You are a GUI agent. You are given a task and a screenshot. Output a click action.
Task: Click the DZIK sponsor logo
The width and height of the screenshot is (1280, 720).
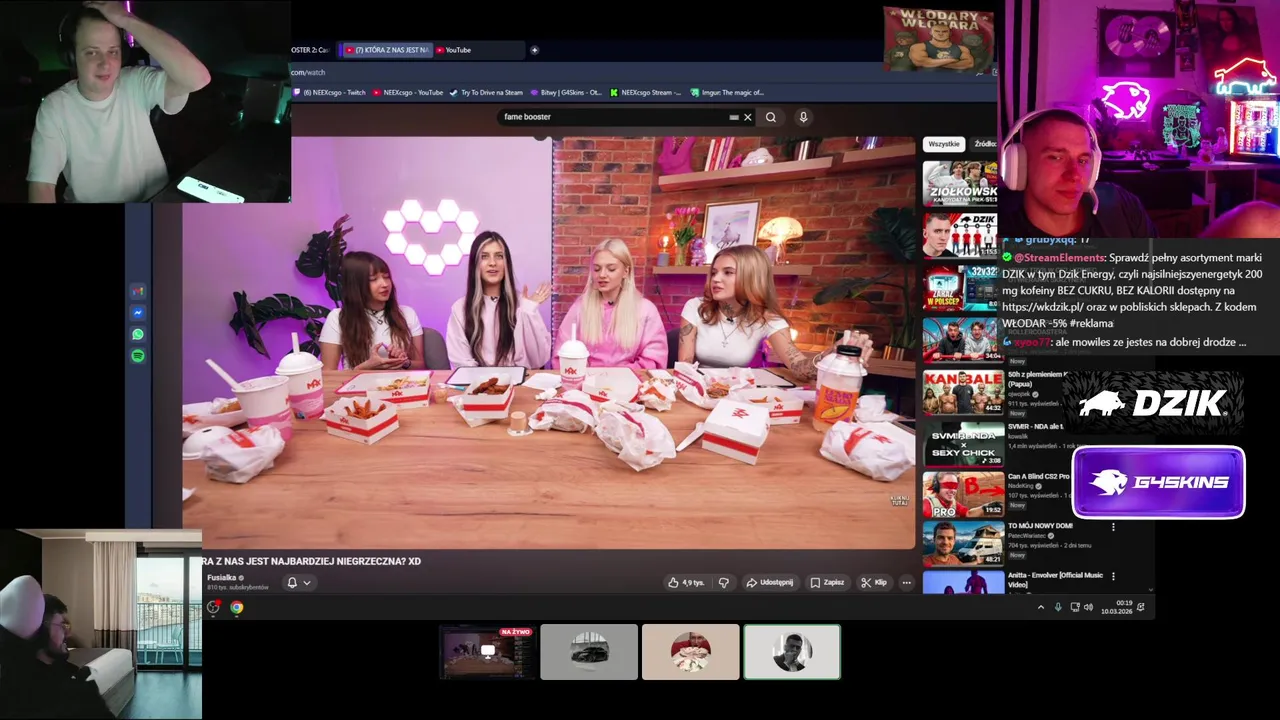pos(1153,403)
